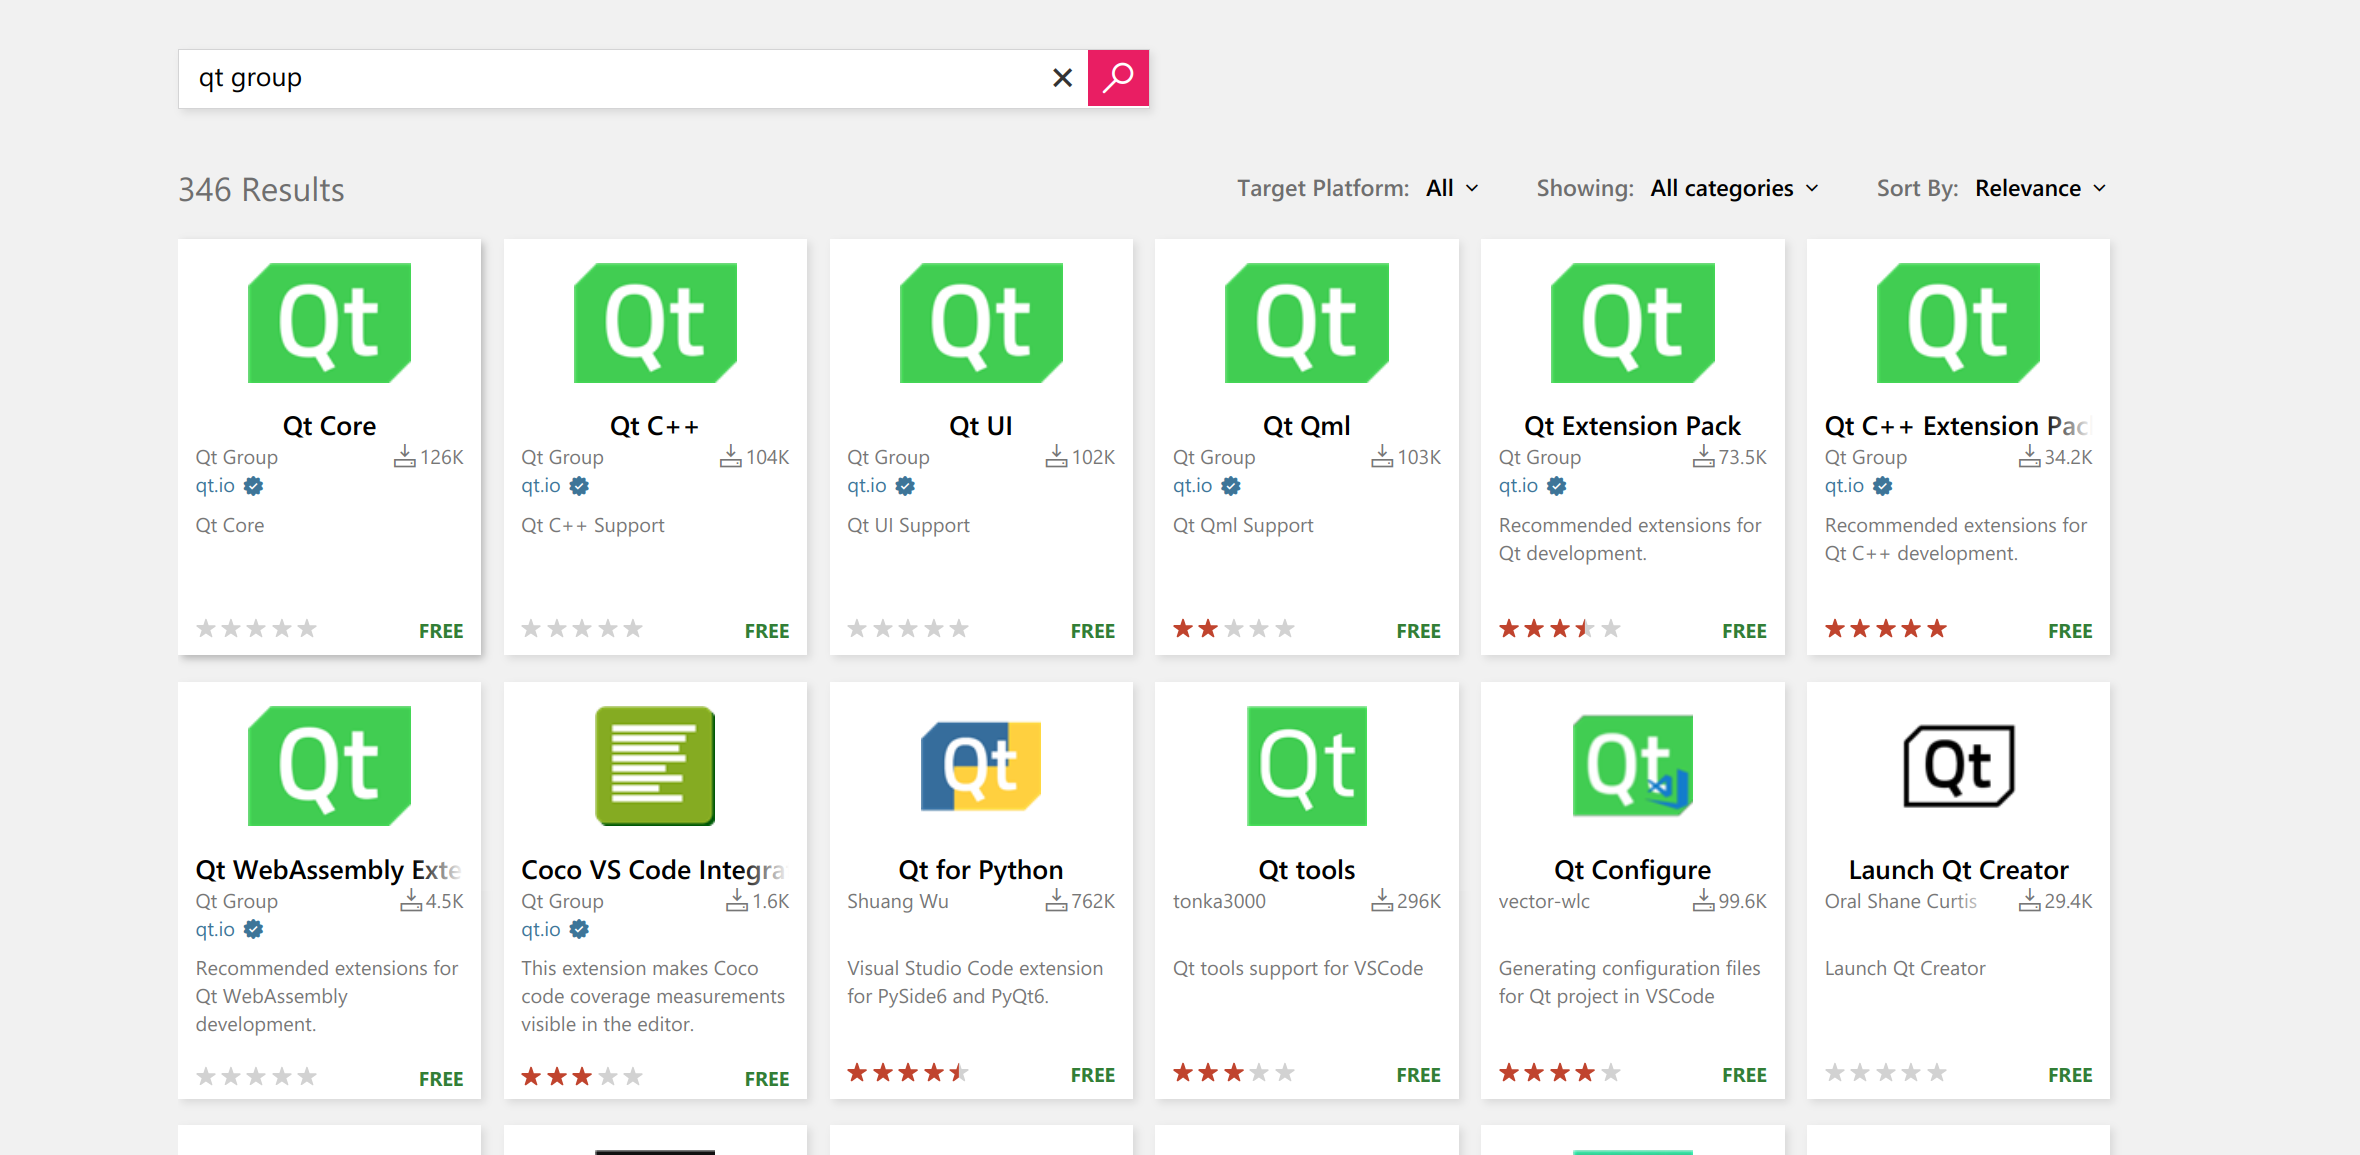Image resolution: width=2360 pixels, height=1155 pixels.
Task: Open the Qt tools green icon
Action: pyautogui.click(x=1306, y=766)
